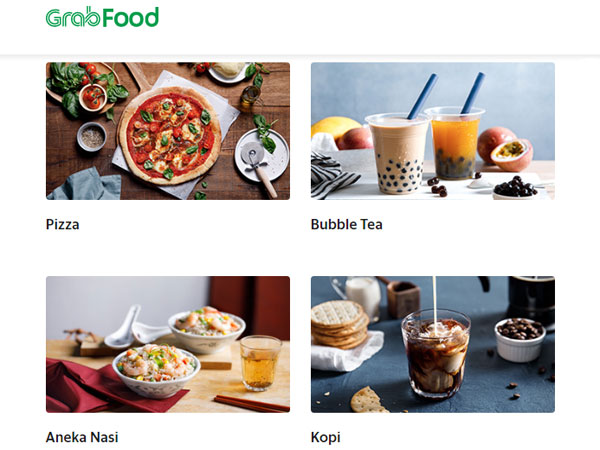The height and width of the screenshot is (450, 600).
Task: Click the ramekin of coffee beans
Action: 520,340
